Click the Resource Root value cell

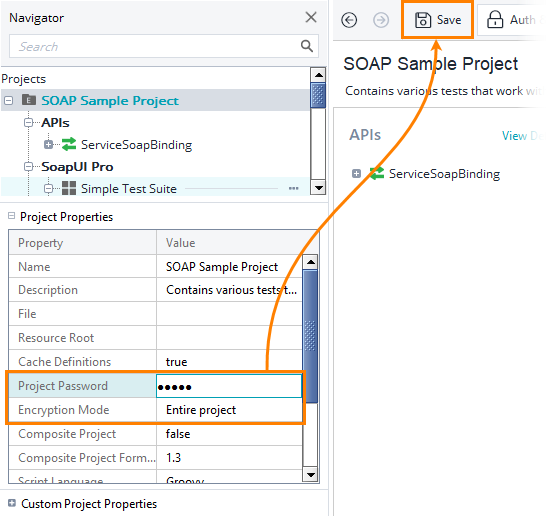[230, 338]
